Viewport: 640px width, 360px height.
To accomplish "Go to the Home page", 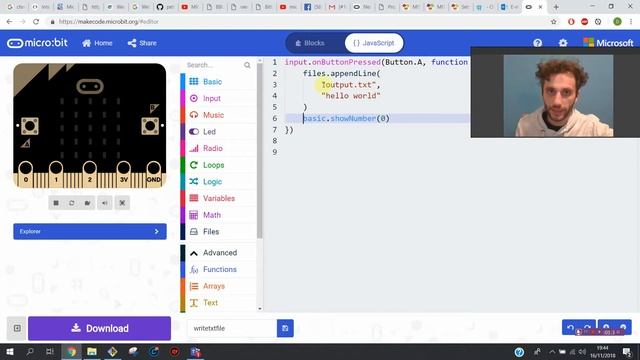I will 97,43.
